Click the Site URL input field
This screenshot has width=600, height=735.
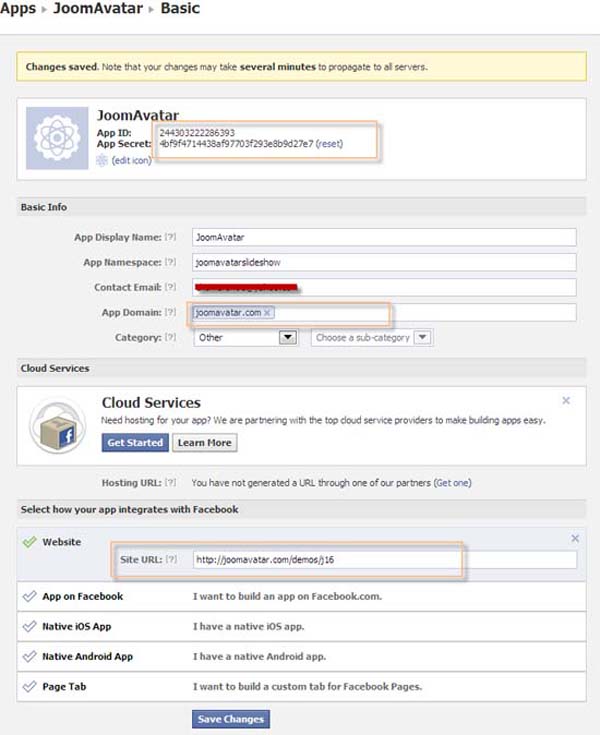click(385, 560)
